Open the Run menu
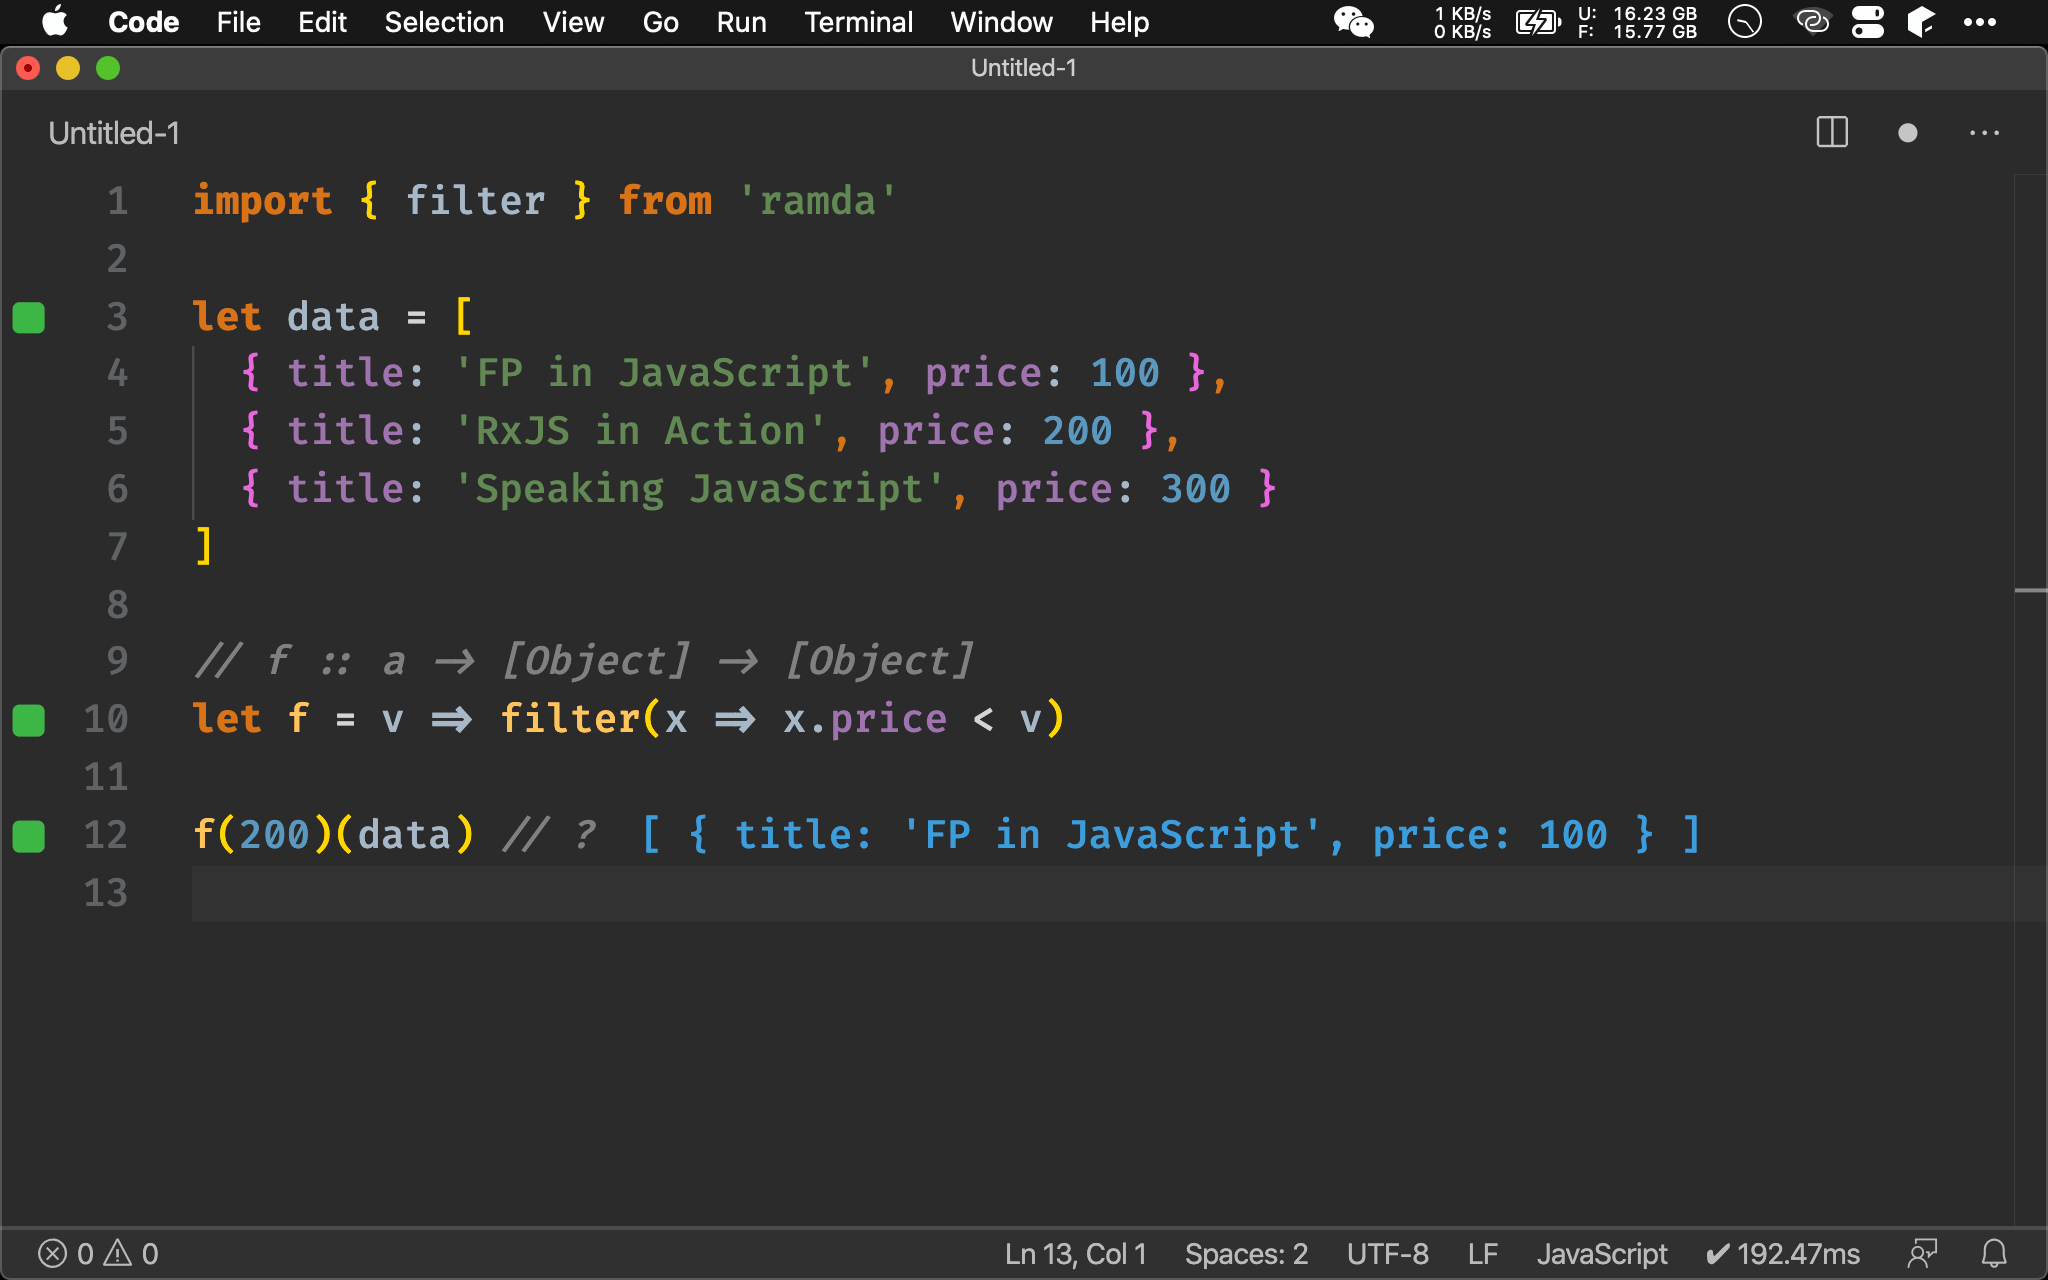The width and height of the screenshot is (2048, 1280). pos(741,22)
